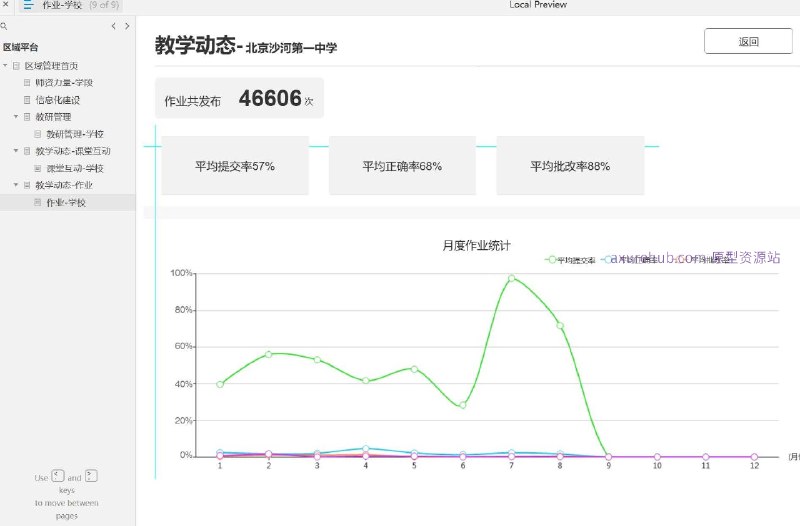Viewport: 800px width, 526px height.
Task: Click the green data point at month 1
Action: [x=220, y=384]
